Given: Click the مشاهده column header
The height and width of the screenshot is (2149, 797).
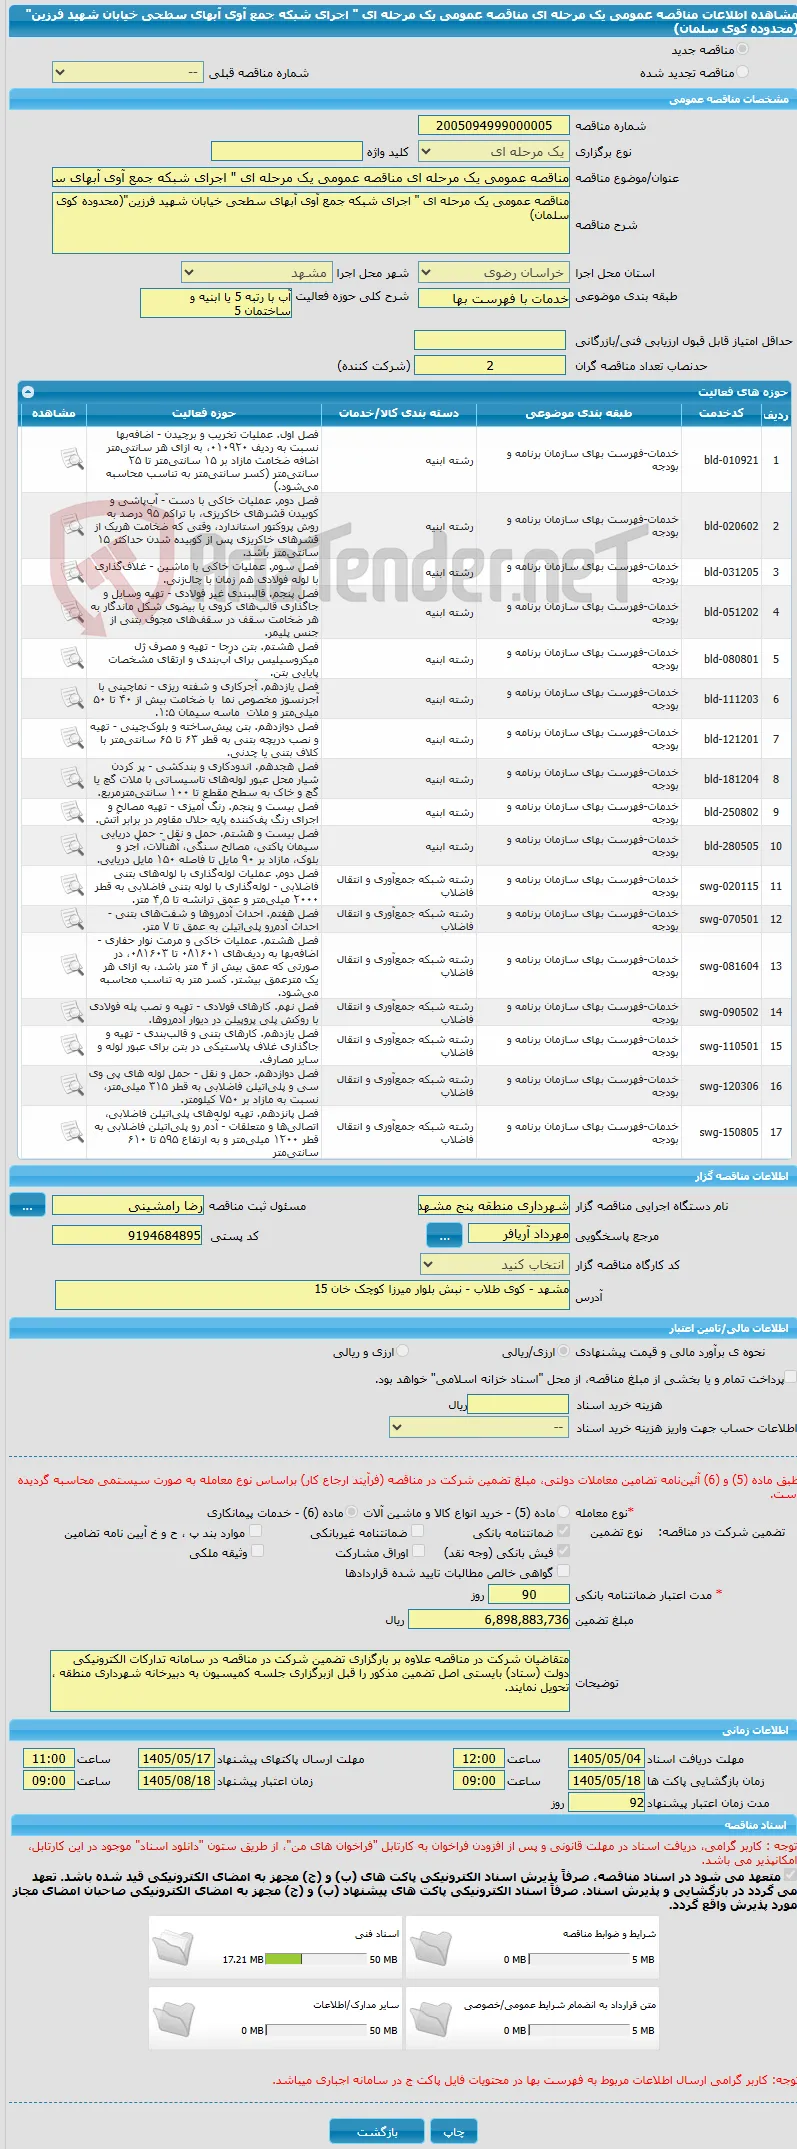Looking at the screenshot, I should [x=53, y=413].
